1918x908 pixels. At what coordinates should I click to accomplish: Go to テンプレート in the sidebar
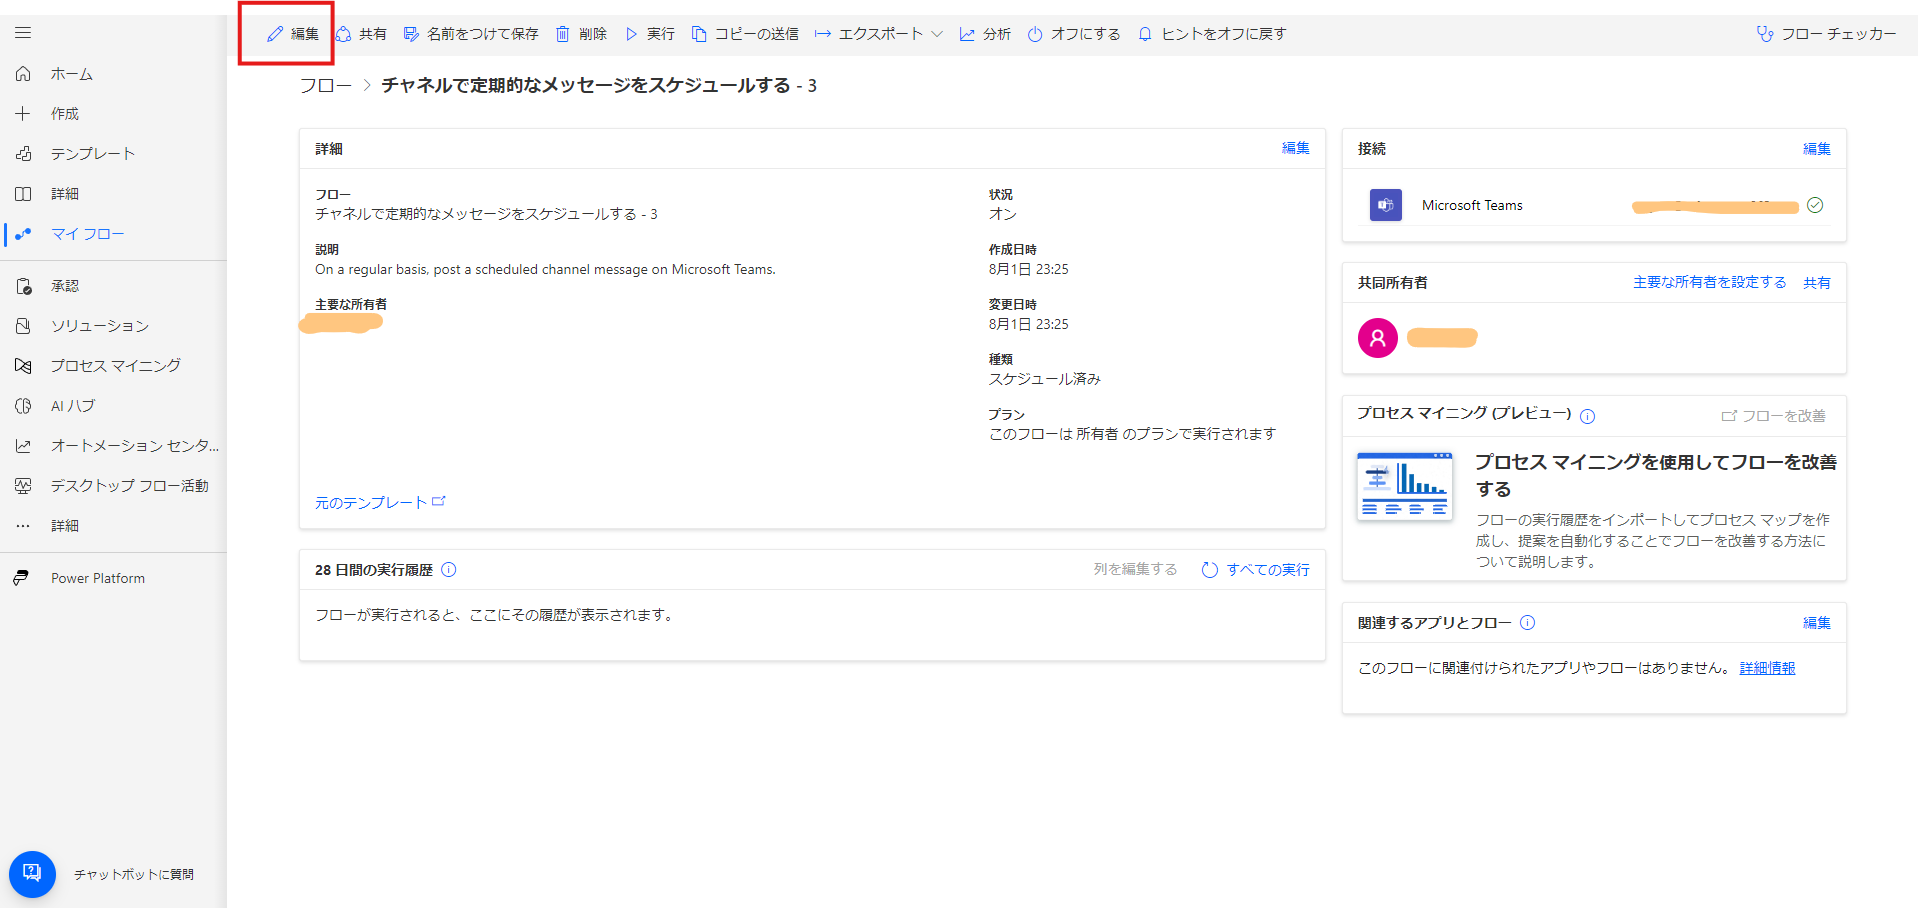coord(93,154)
